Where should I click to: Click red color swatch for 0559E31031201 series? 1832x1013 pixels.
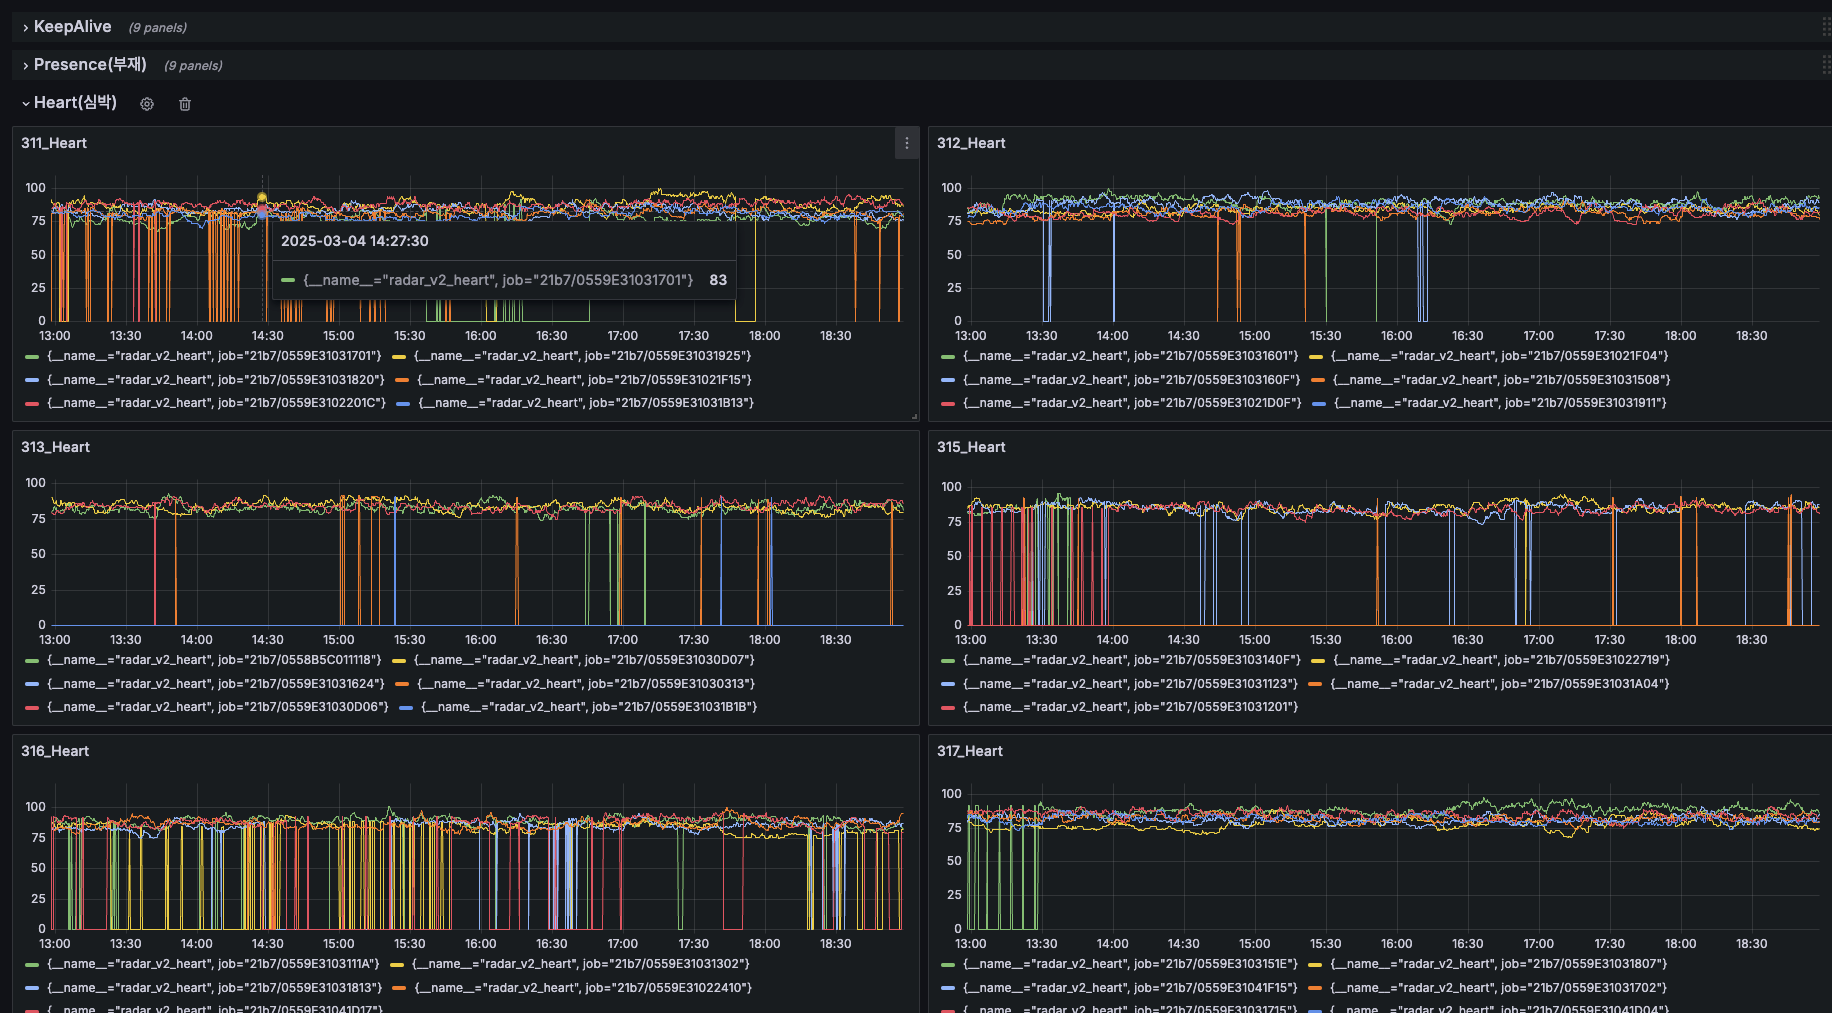pos(948,708)
